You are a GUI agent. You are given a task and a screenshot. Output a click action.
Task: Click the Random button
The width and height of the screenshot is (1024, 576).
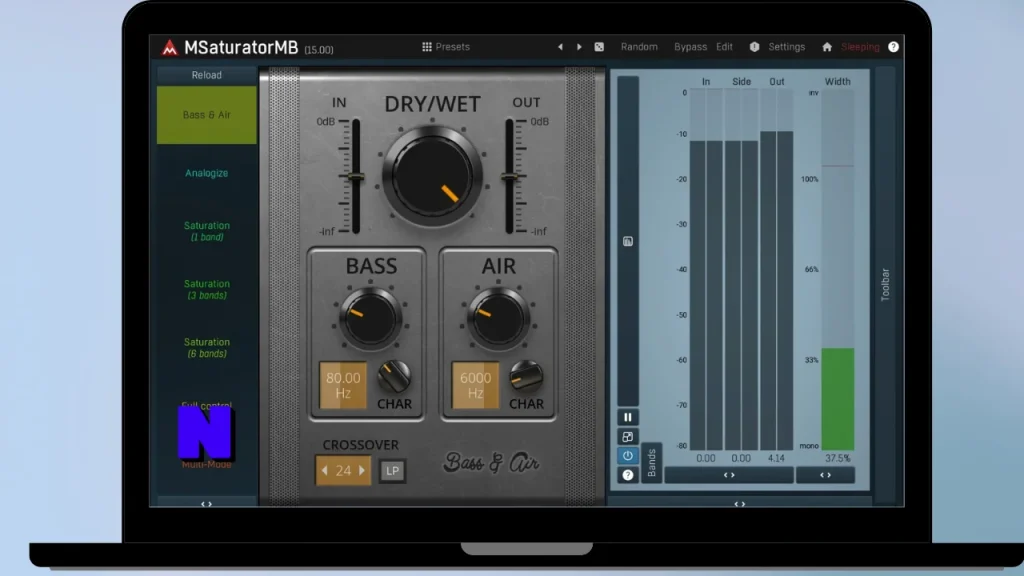pyautogui.click(x=639, y=47)
